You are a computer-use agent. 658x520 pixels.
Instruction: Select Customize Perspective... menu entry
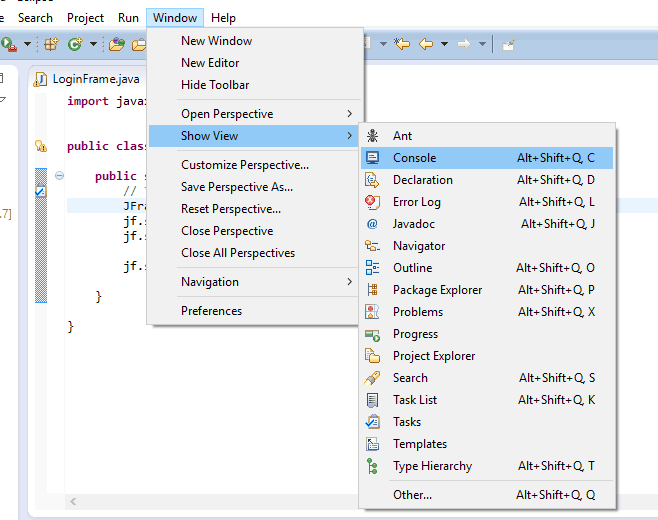point(255,165)
